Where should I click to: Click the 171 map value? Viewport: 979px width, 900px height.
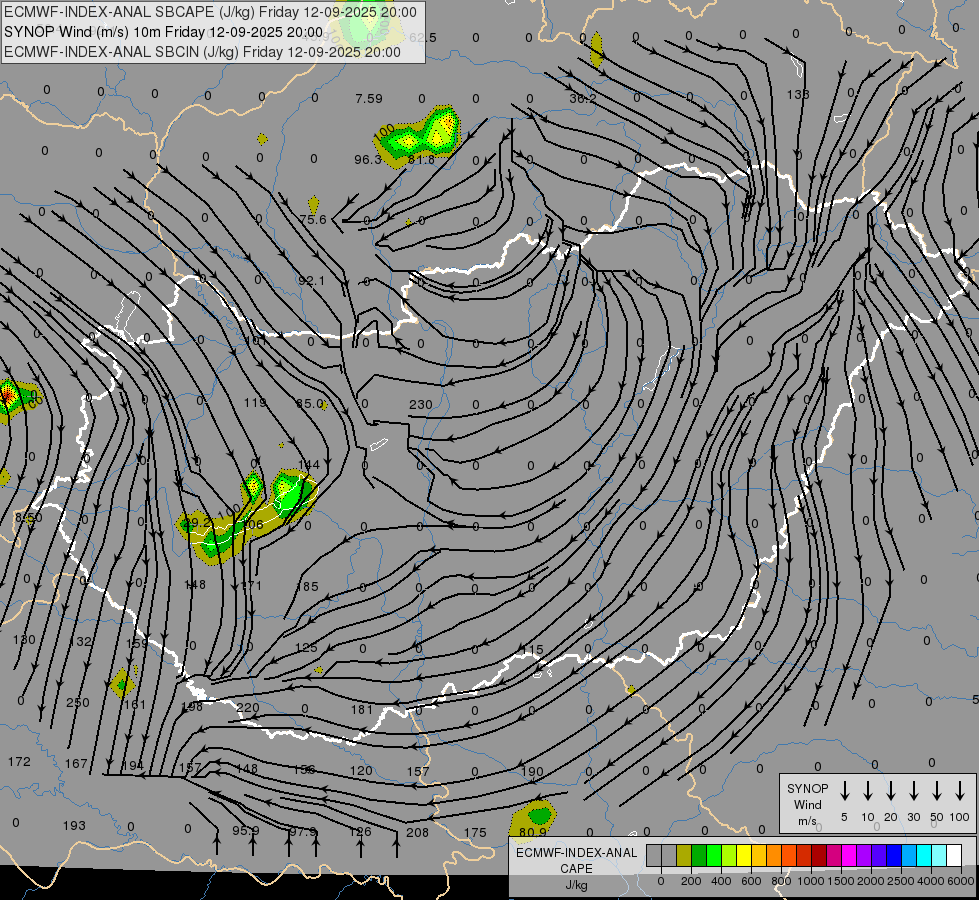(x=251, y=586)
